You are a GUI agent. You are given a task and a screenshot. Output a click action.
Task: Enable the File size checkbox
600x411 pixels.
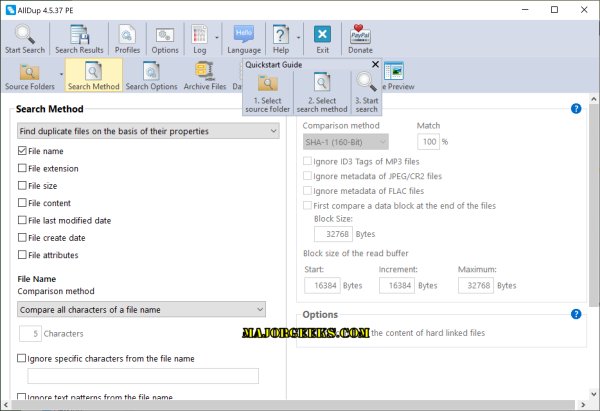coord(22,186)
